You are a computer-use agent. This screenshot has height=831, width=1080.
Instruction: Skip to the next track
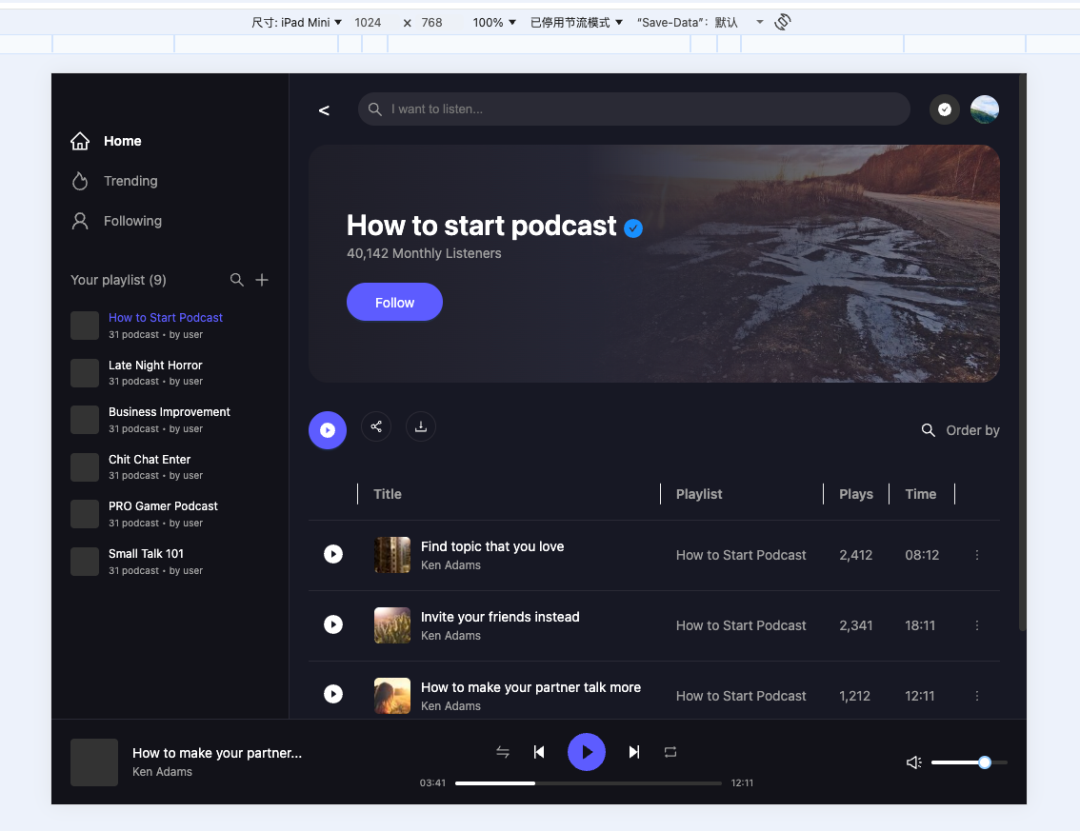click(x=634, y=752)
